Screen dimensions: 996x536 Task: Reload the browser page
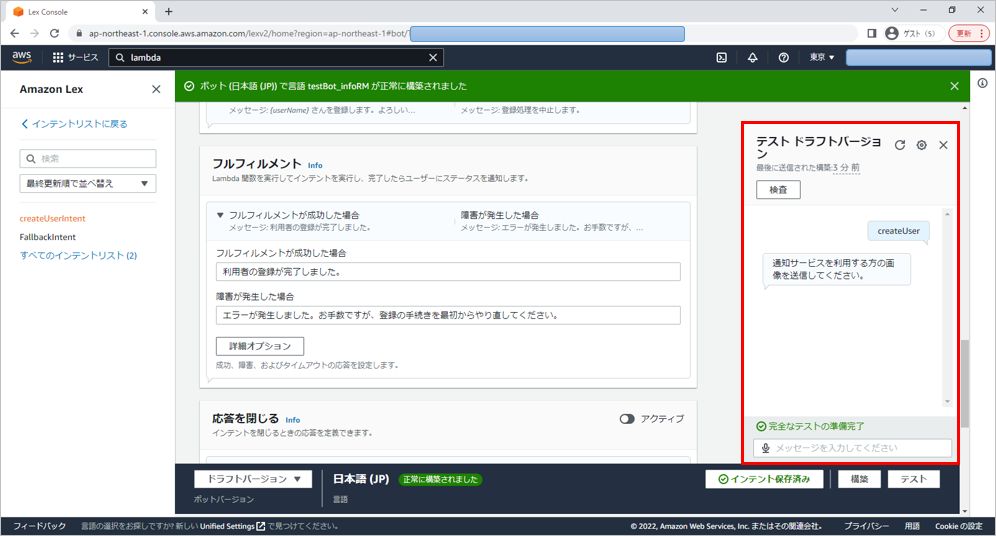click(55, 33)
